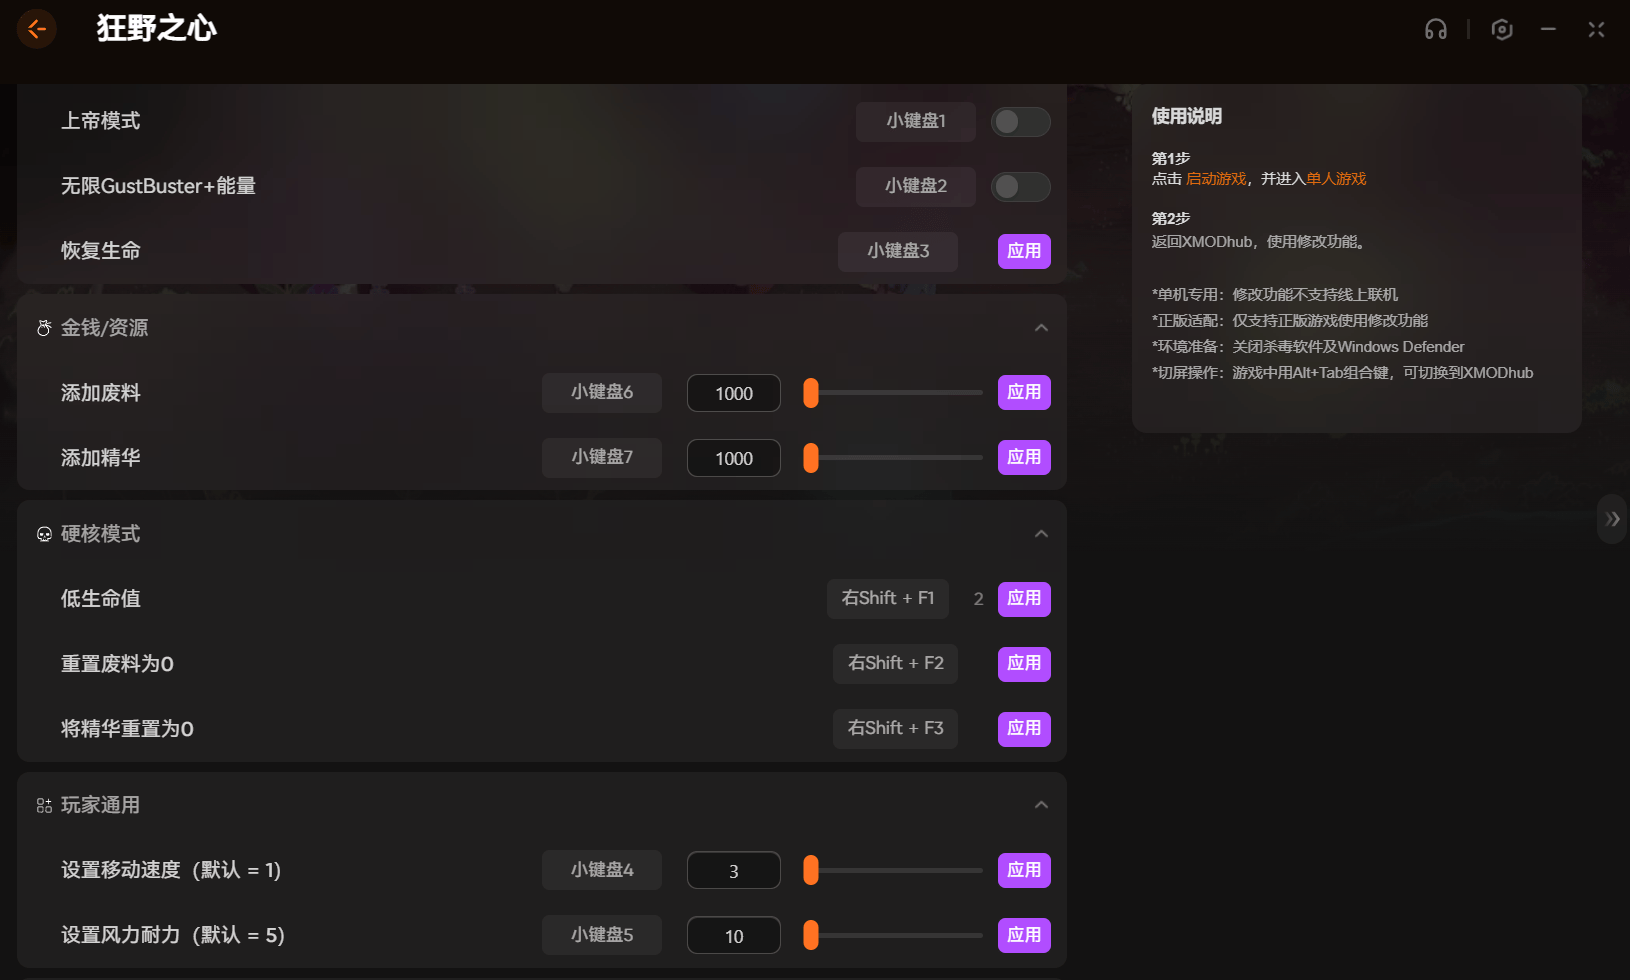Click the money bag icon beside 金钱/资源

pyautogui.click(x=44, y=328)
